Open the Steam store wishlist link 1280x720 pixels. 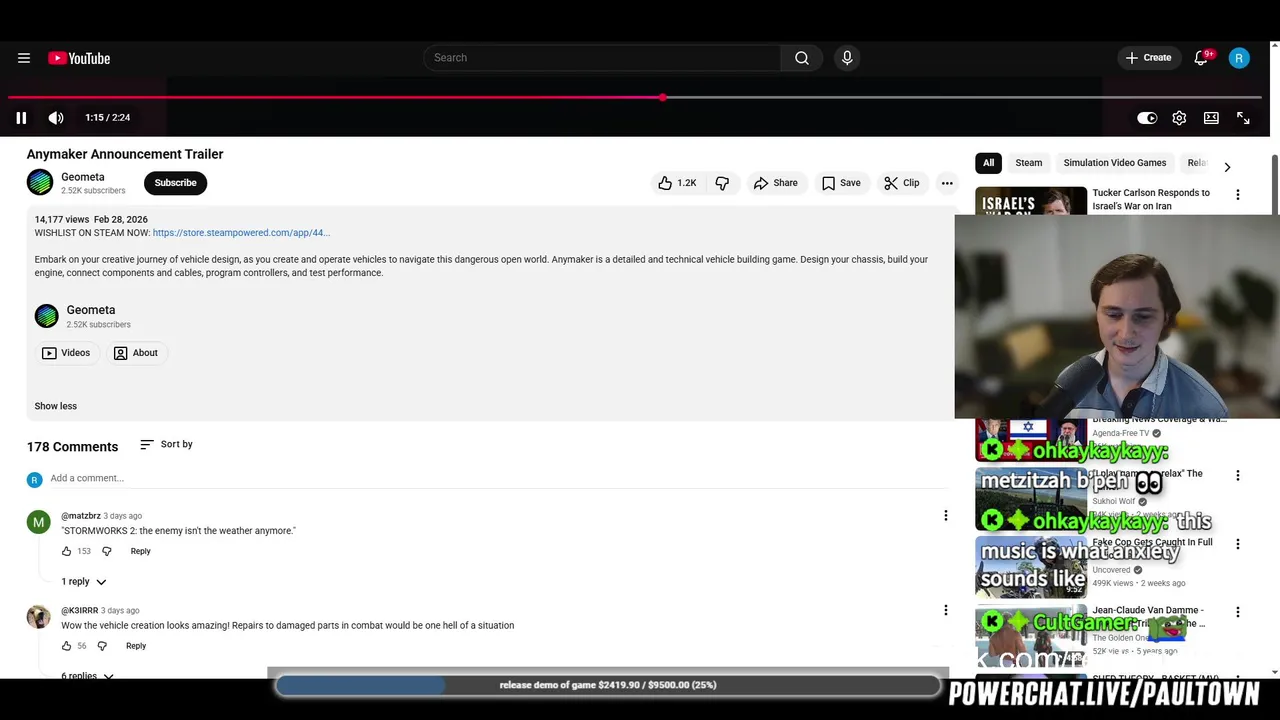tap(241, 233)
